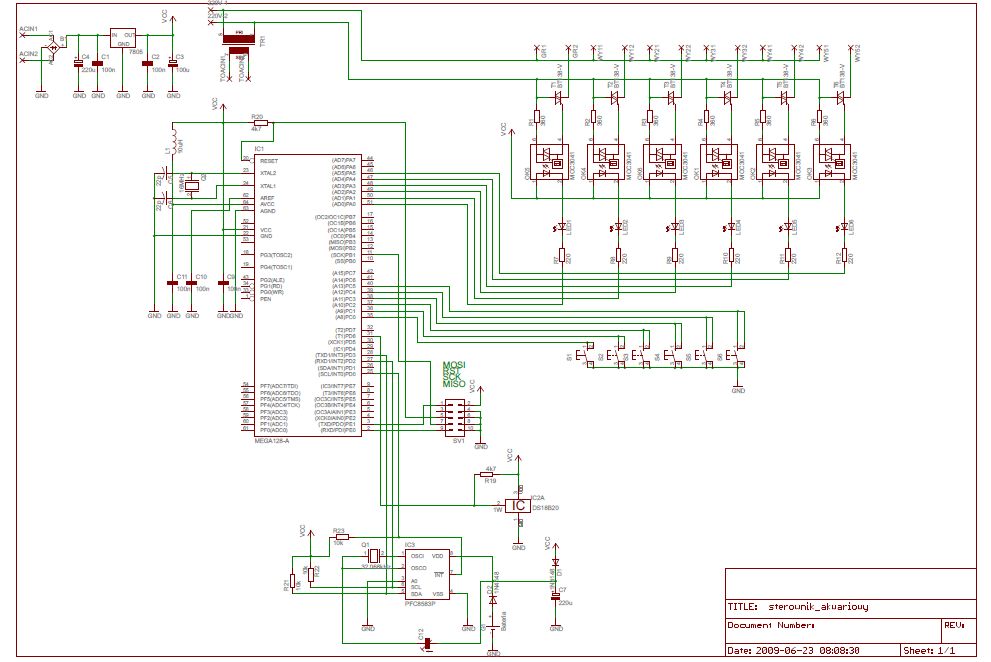Select the IC2A DS18B20 sensor symbol
This screenshot has width=991, height=662.
click(518, 505)
